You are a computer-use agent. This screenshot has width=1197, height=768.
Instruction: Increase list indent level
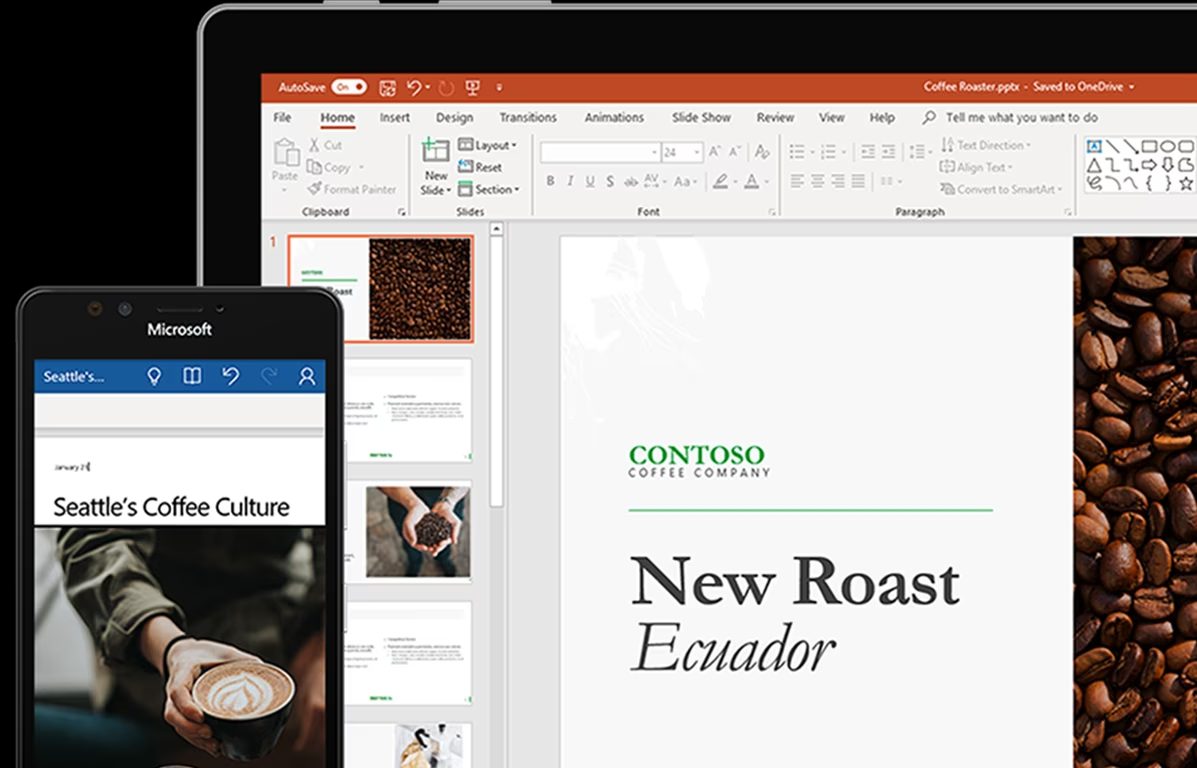tap(889, 152)
